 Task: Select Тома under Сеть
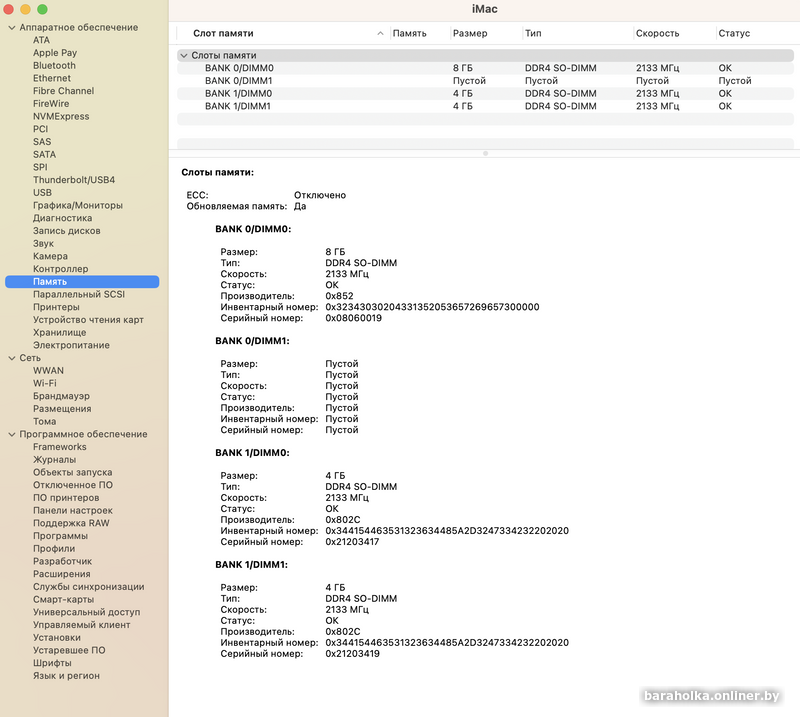pyautogui.click(x=44, y=422)
